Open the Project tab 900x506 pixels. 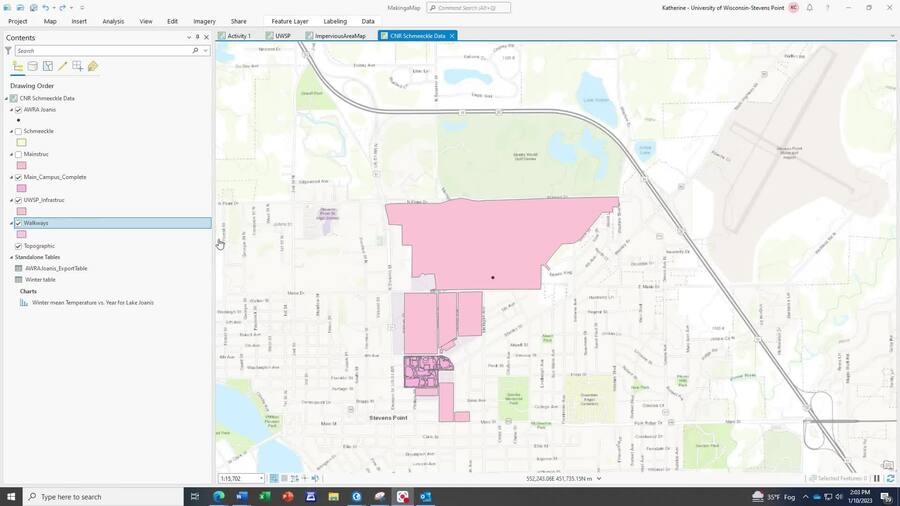point(18,21)
